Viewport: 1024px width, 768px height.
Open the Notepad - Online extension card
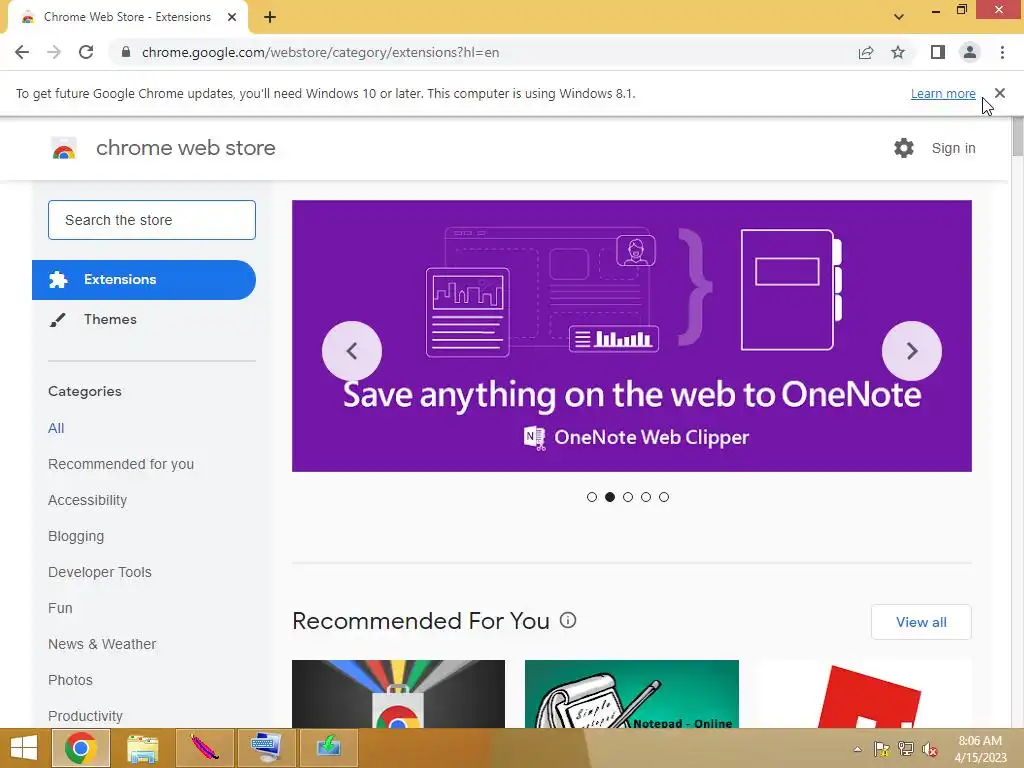pos(632,694)
